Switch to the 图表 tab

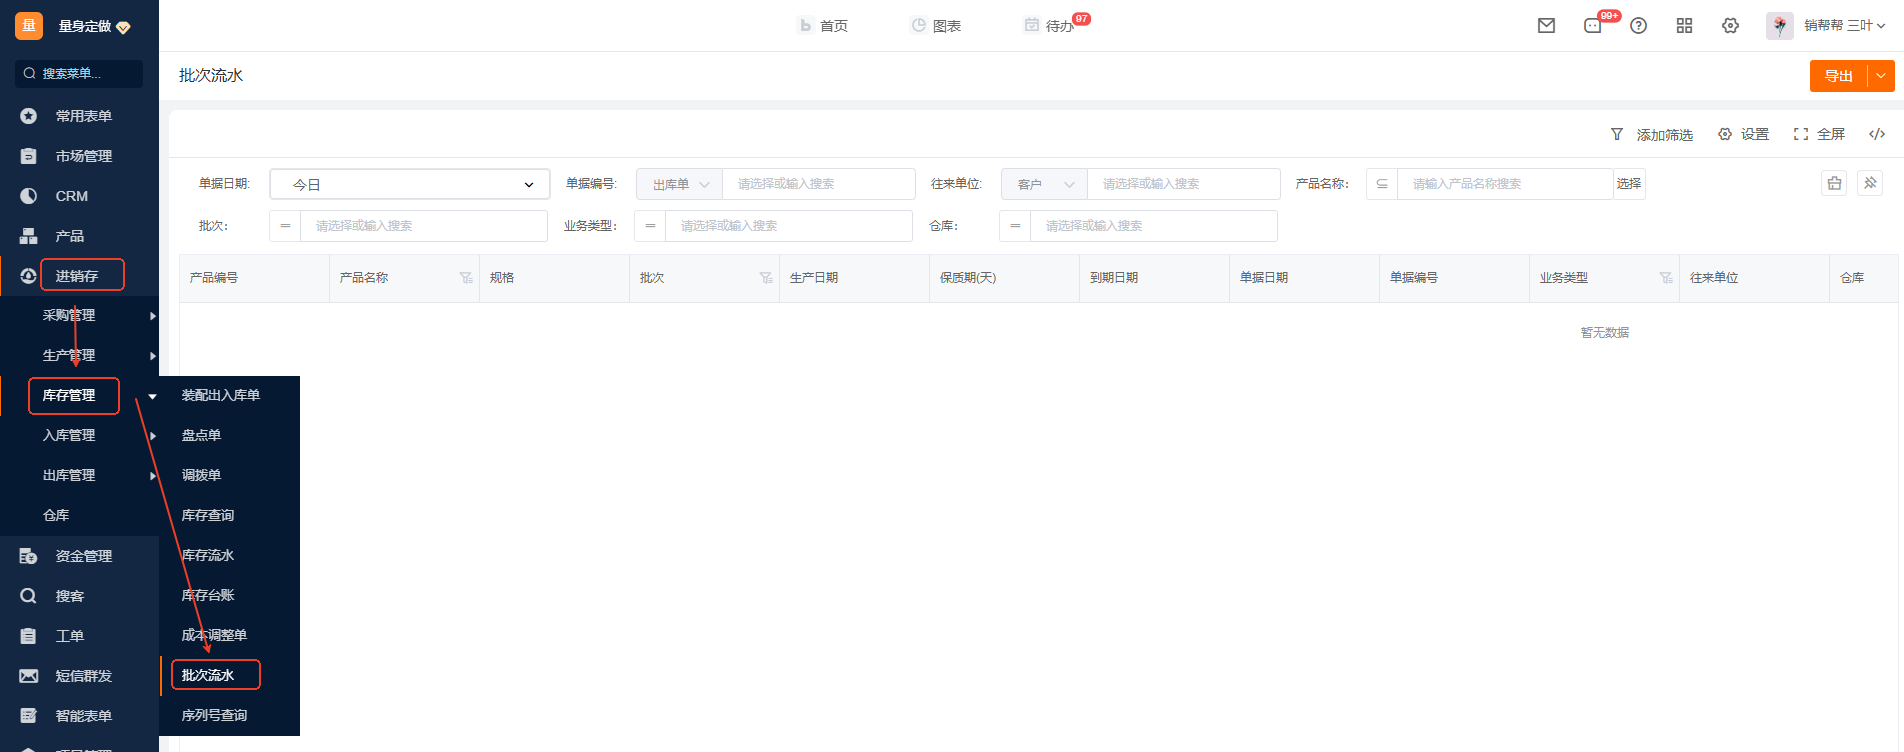click(x=936, y=26)
